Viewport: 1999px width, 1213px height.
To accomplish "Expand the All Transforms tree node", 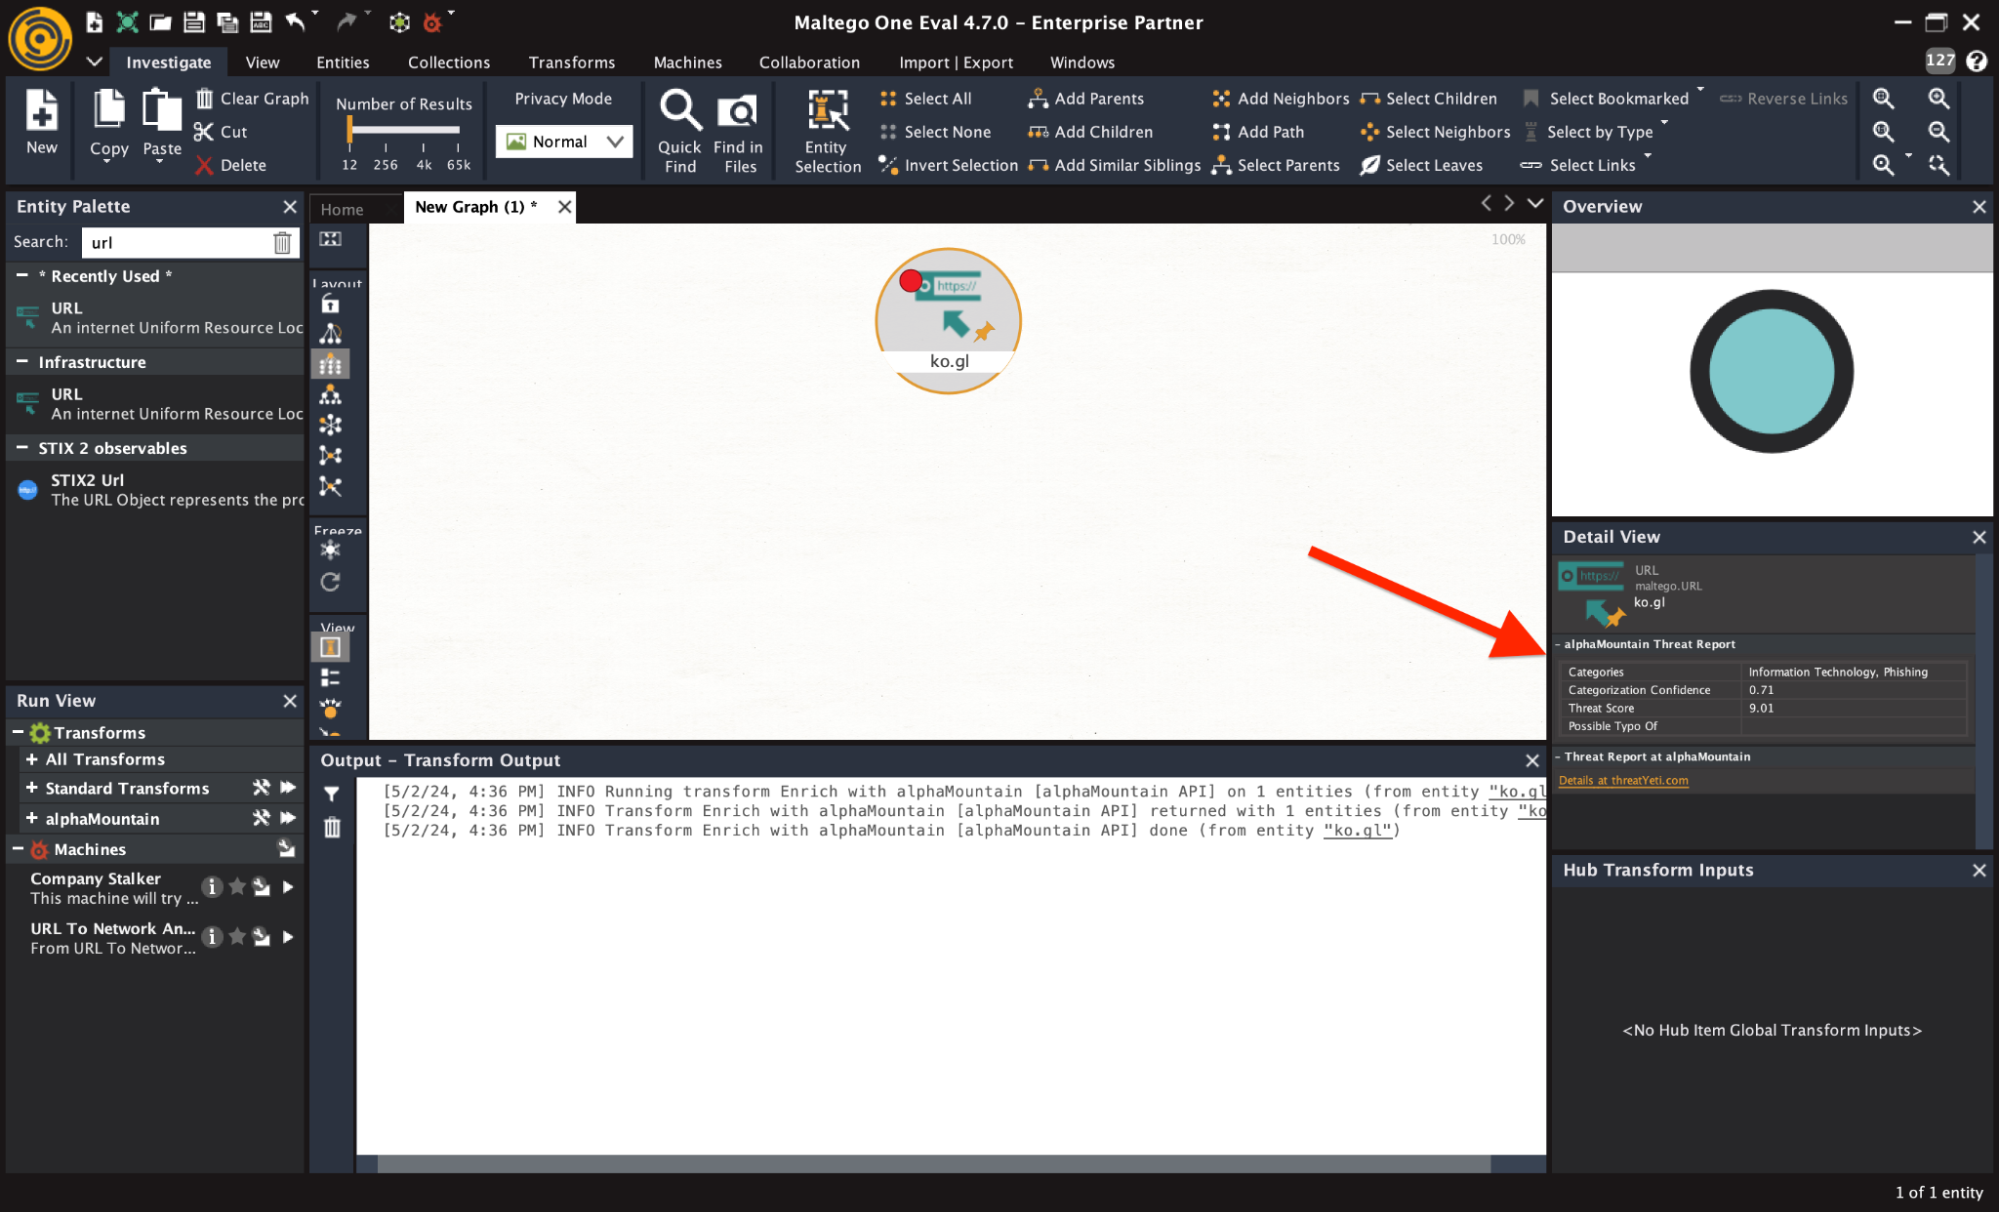I will [31, 759].
